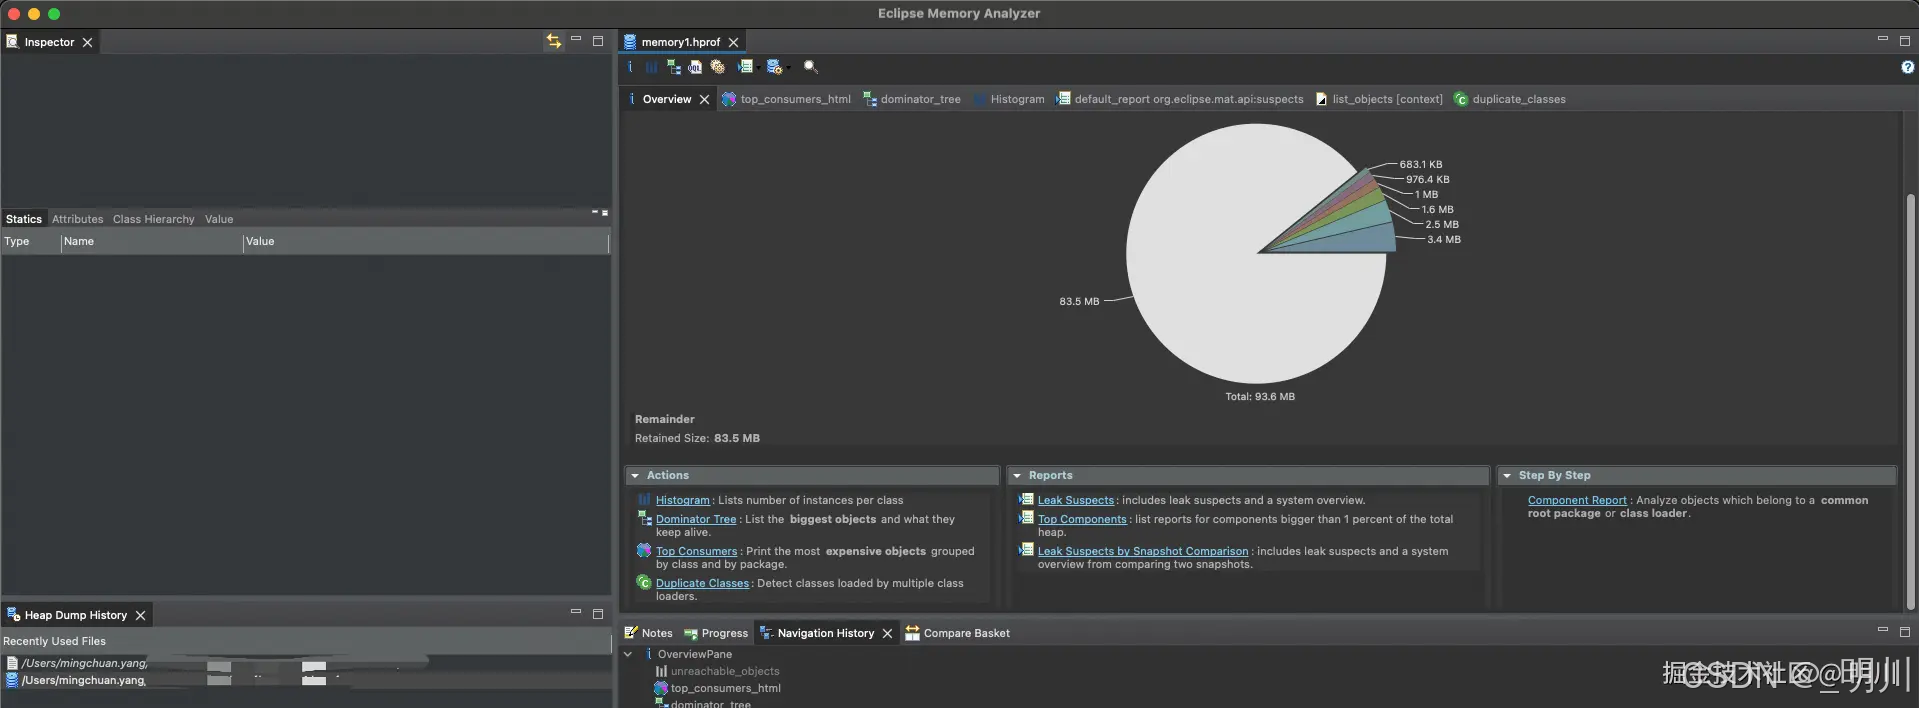Open Leak Suspects by Snapshot Comparison link
This screenshot has width=1919, height=708.
(1143, 551)
